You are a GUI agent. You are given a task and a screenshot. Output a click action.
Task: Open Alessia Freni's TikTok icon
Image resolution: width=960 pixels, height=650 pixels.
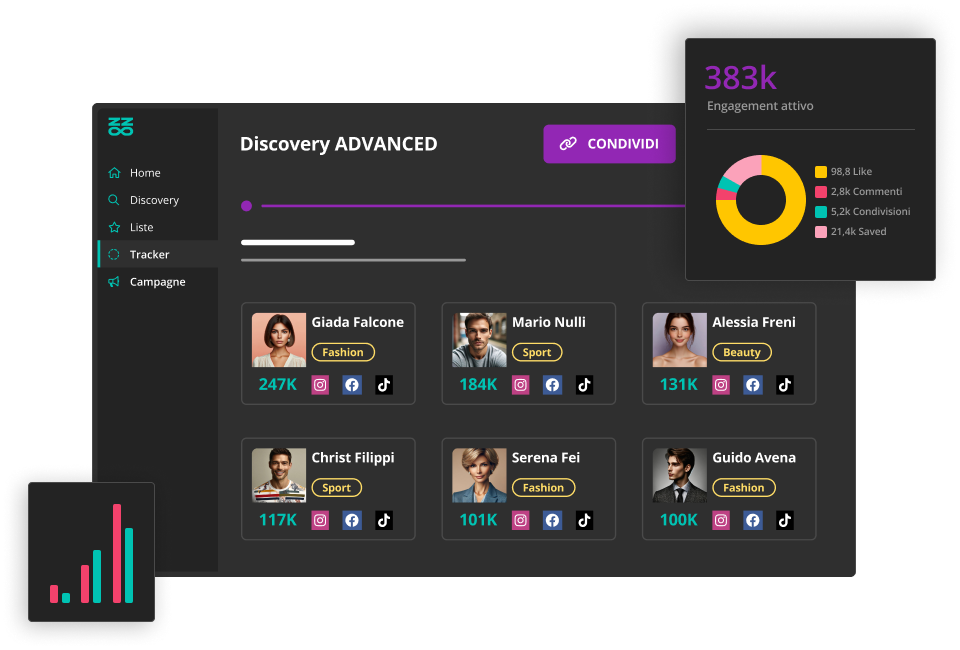click(x=785, y=385)
